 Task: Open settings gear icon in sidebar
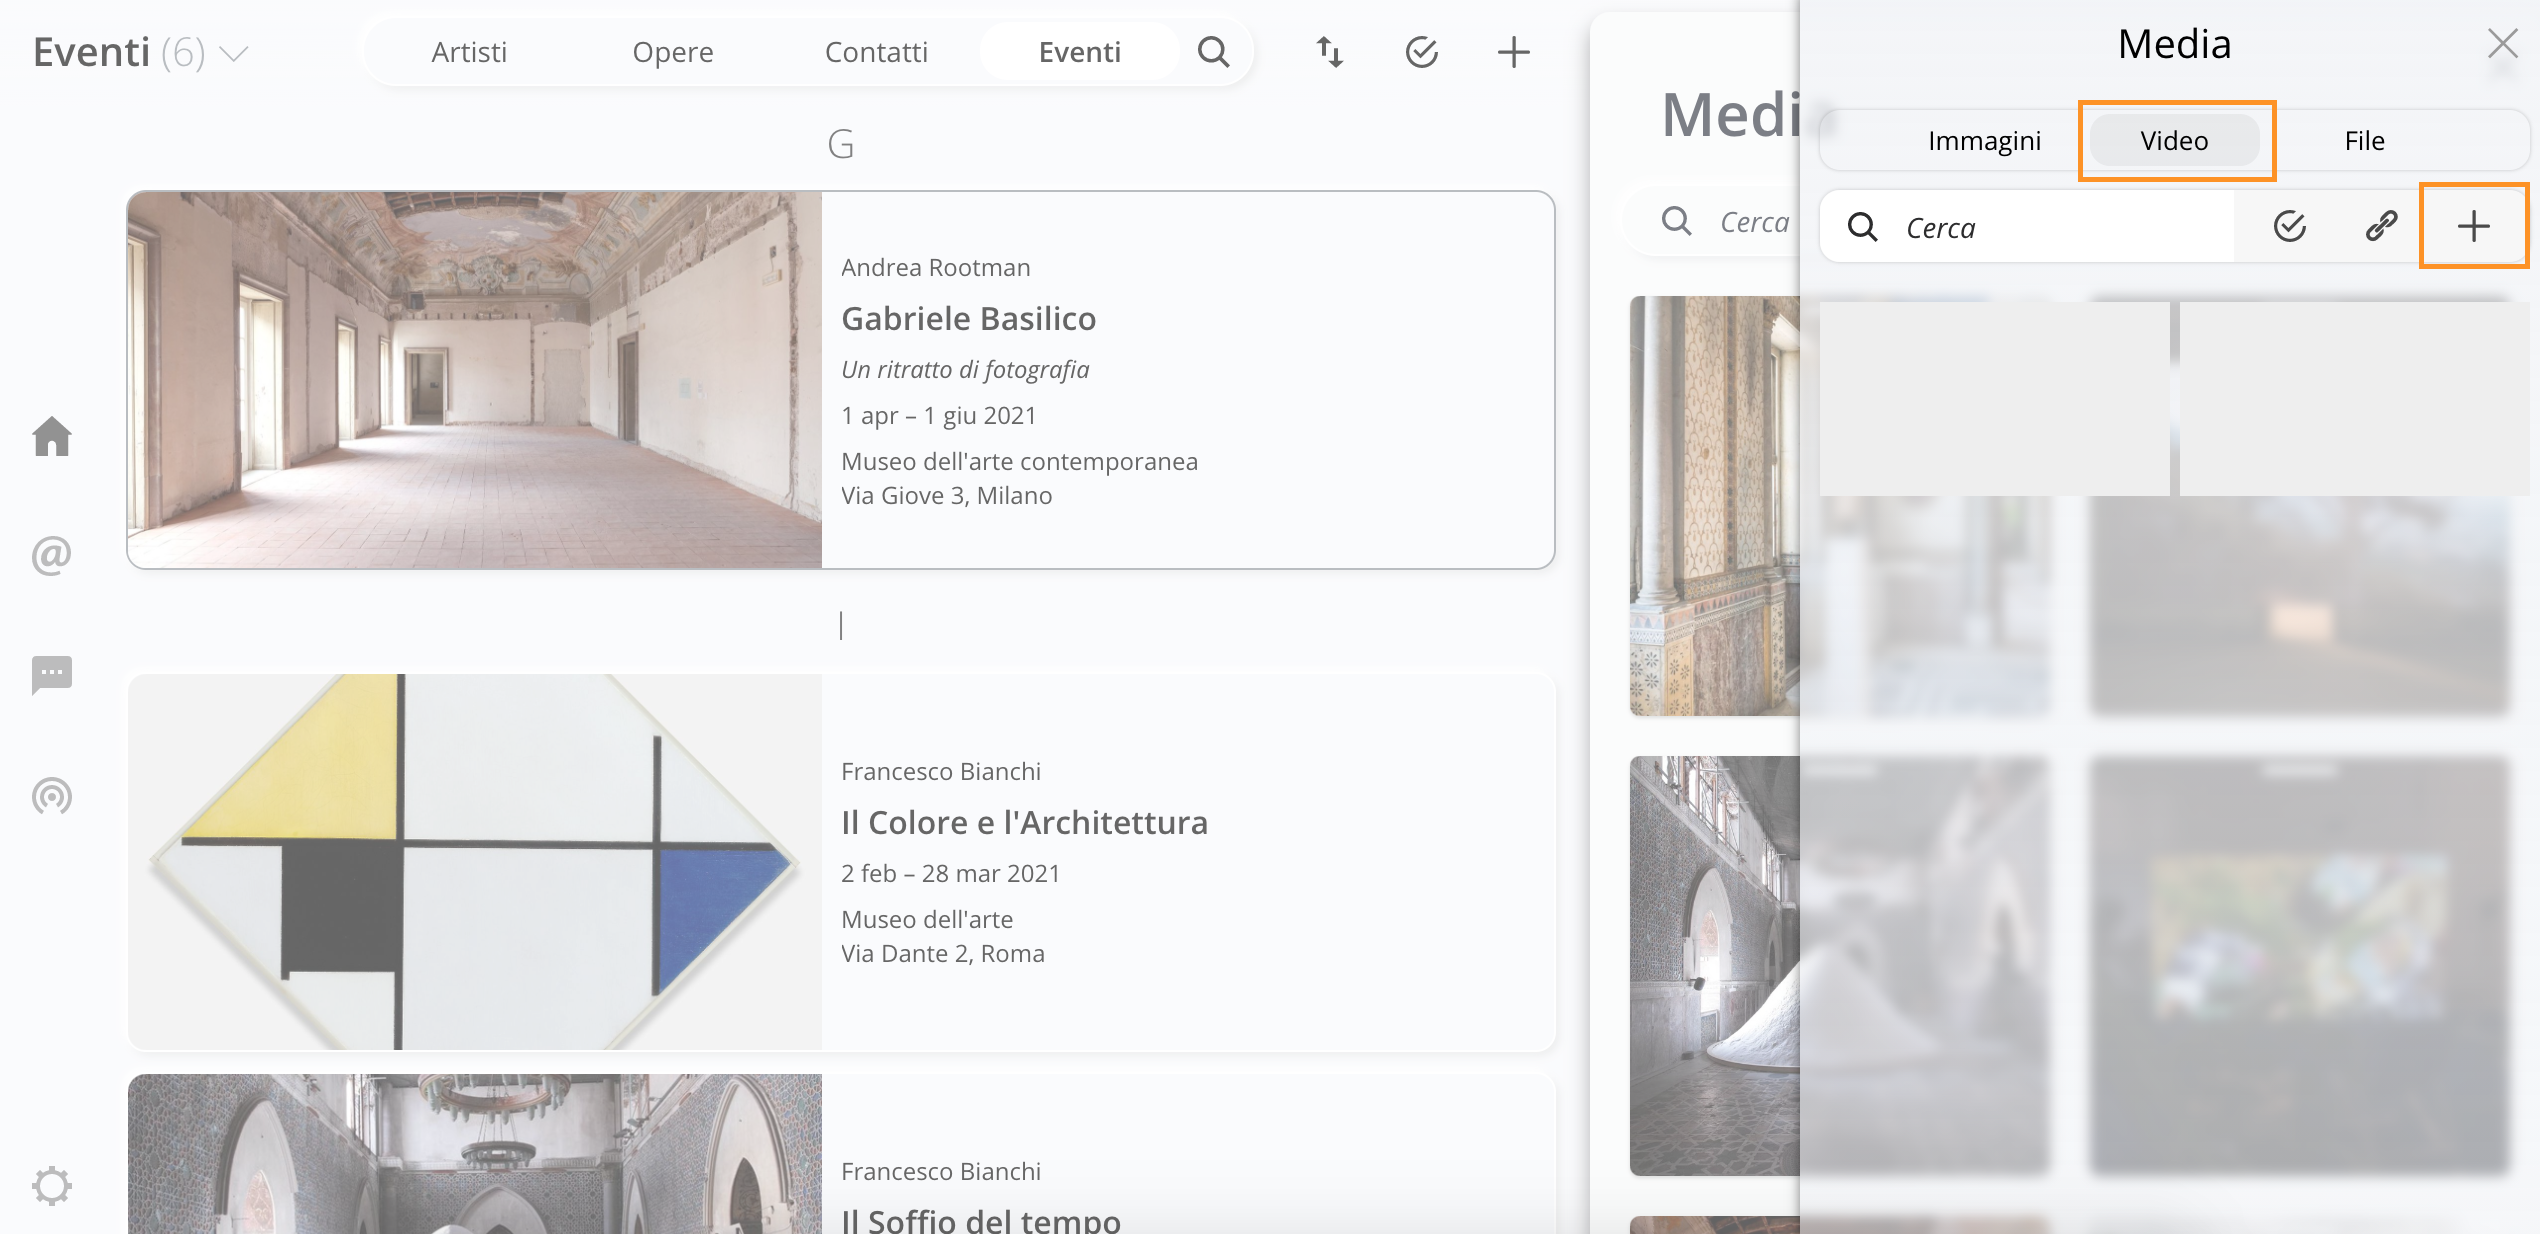[x=52, y=1186]
